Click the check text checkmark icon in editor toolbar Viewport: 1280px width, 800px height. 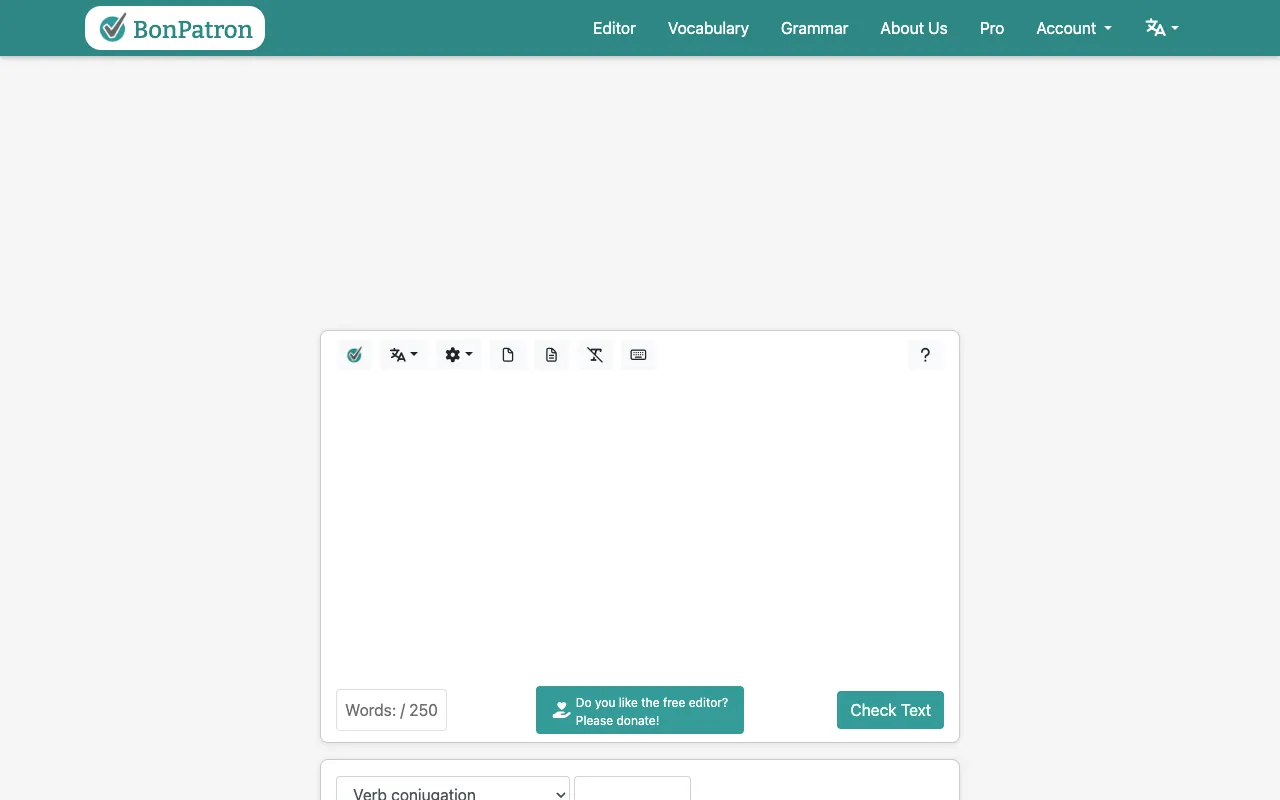click(x=354, y=355)
